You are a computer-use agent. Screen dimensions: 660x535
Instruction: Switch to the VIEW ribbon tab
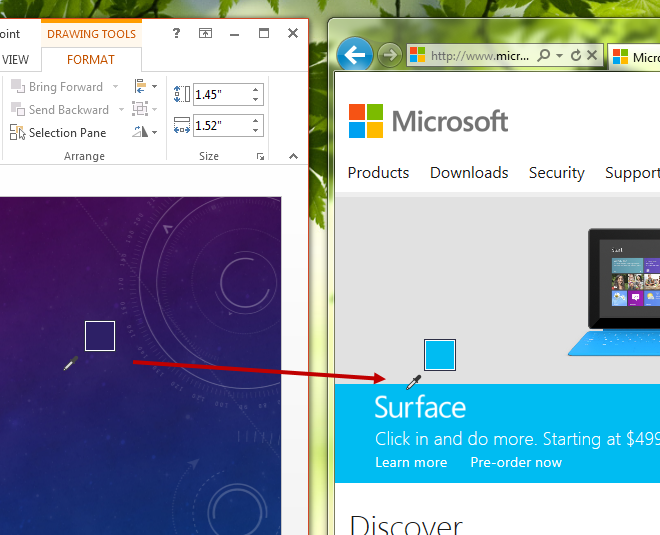pos(15,60)
